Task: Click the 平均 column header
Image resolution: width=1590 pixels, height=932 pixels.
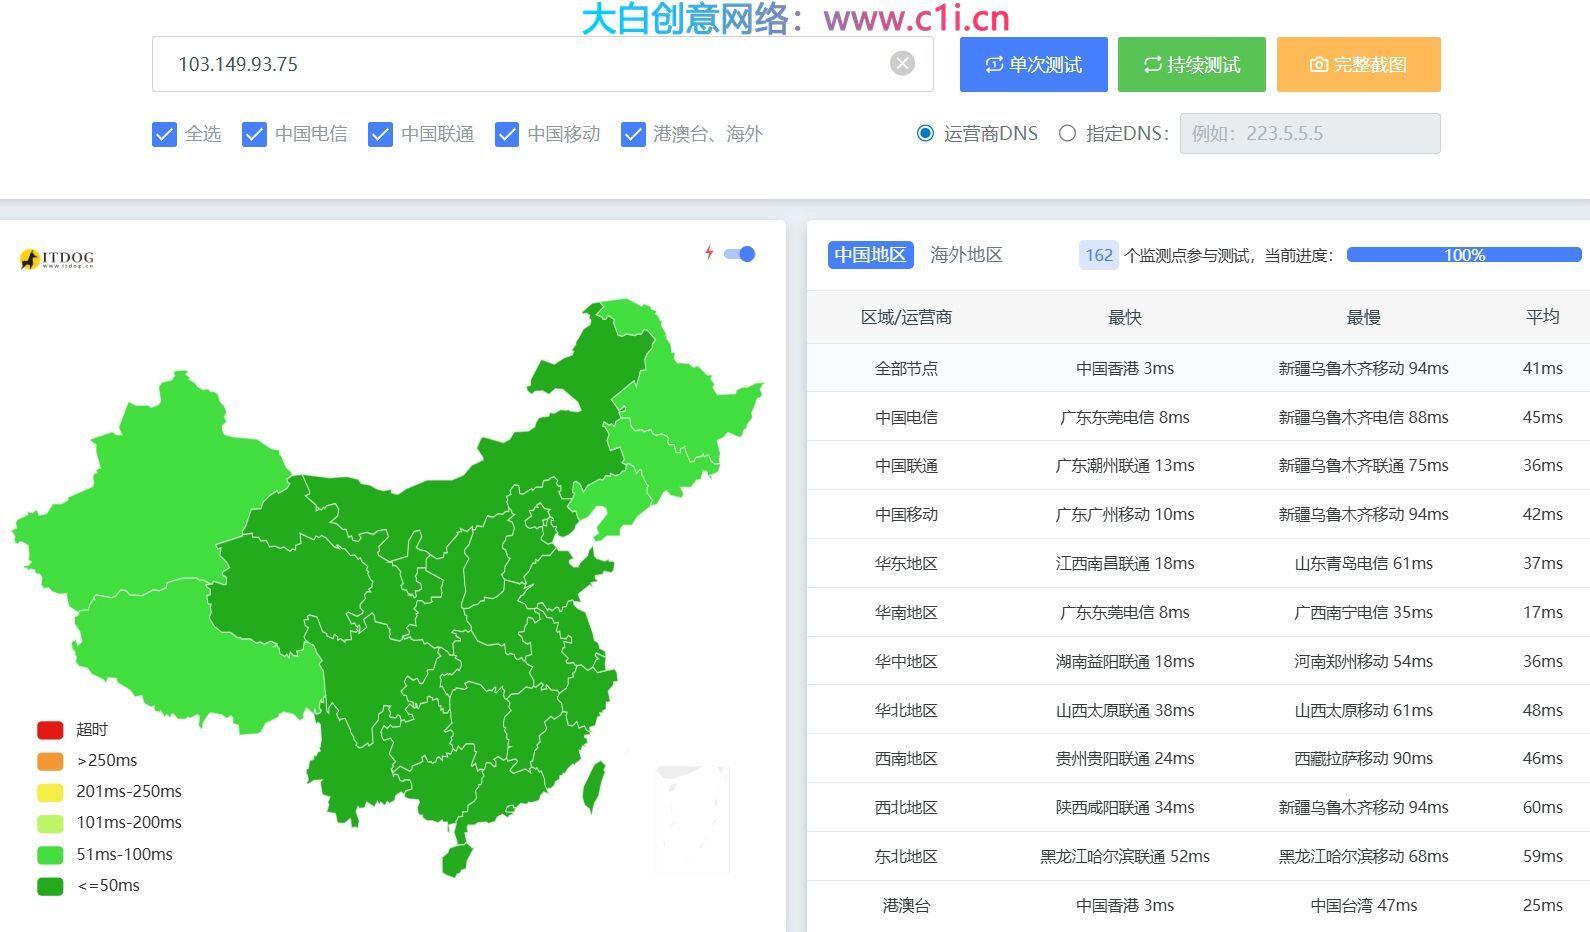Action: tap(1542, 317)
